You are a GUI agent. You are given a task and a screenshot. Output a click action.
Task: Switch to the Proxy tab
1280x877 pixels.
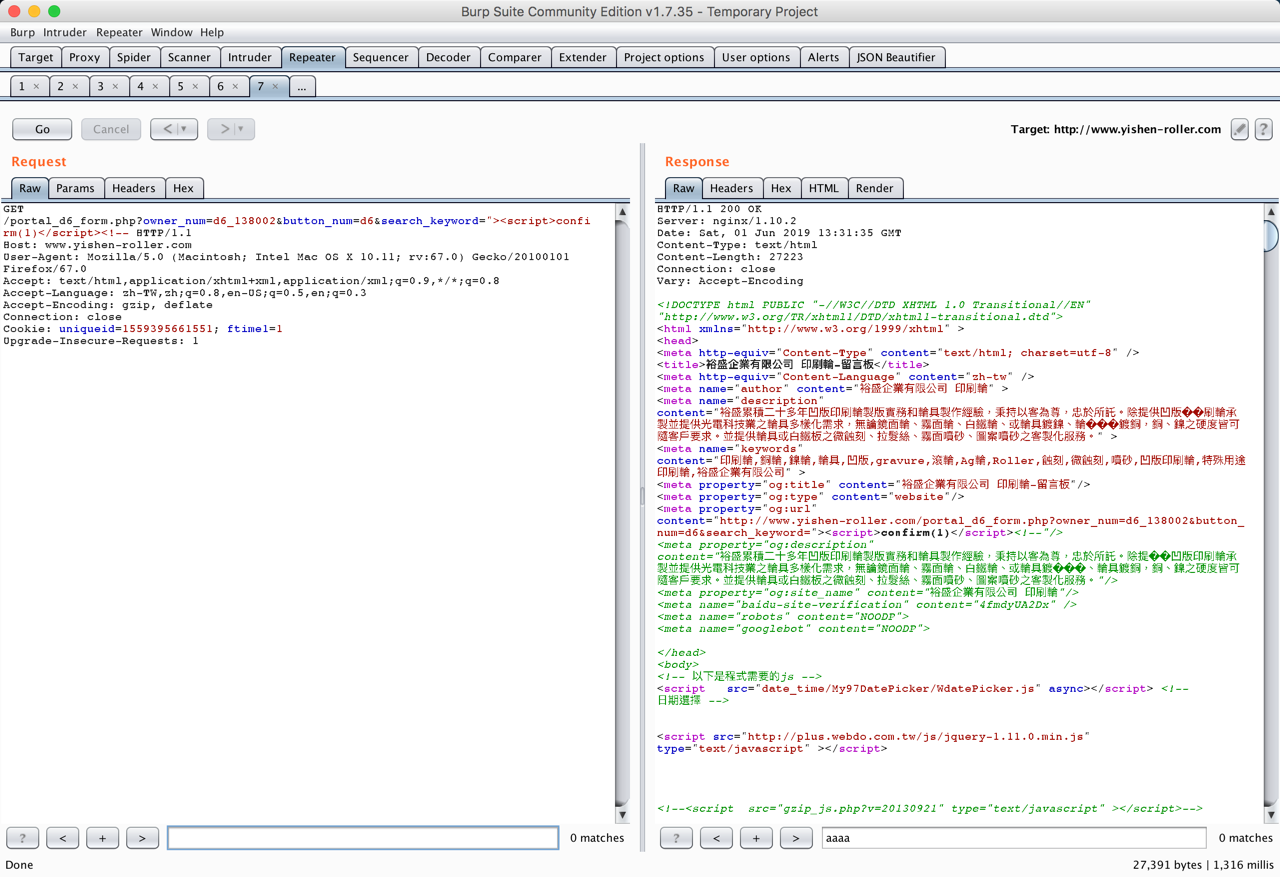click(84, 57)
